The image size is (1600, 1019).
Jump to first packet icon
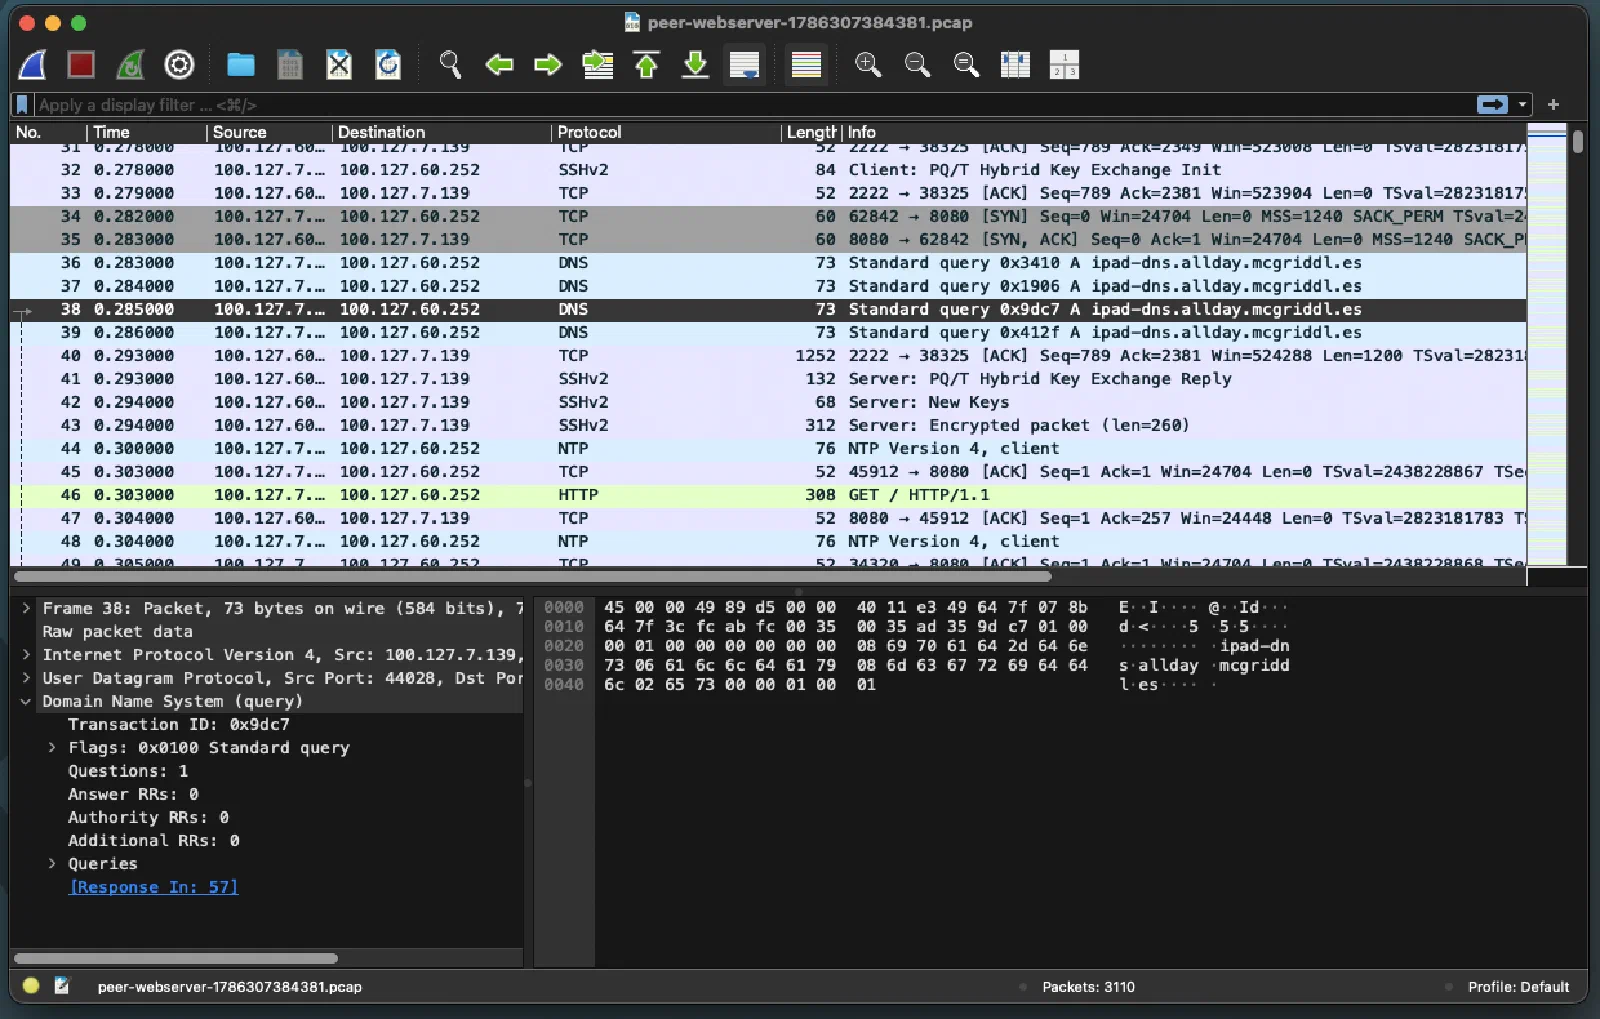point(647,65)
